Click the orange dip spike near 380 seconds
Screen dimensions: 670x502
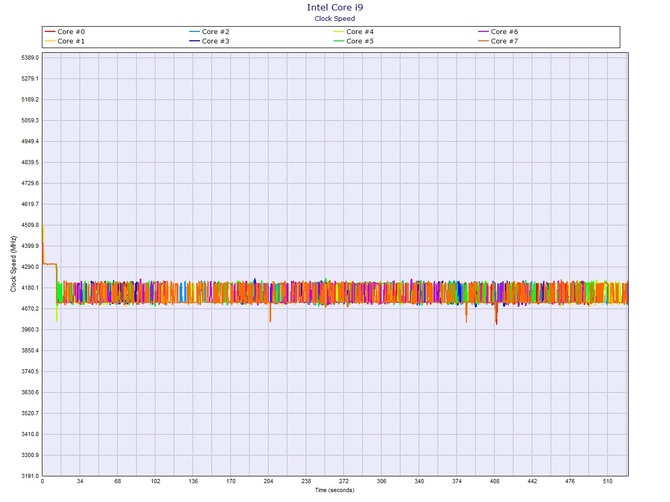466,314
